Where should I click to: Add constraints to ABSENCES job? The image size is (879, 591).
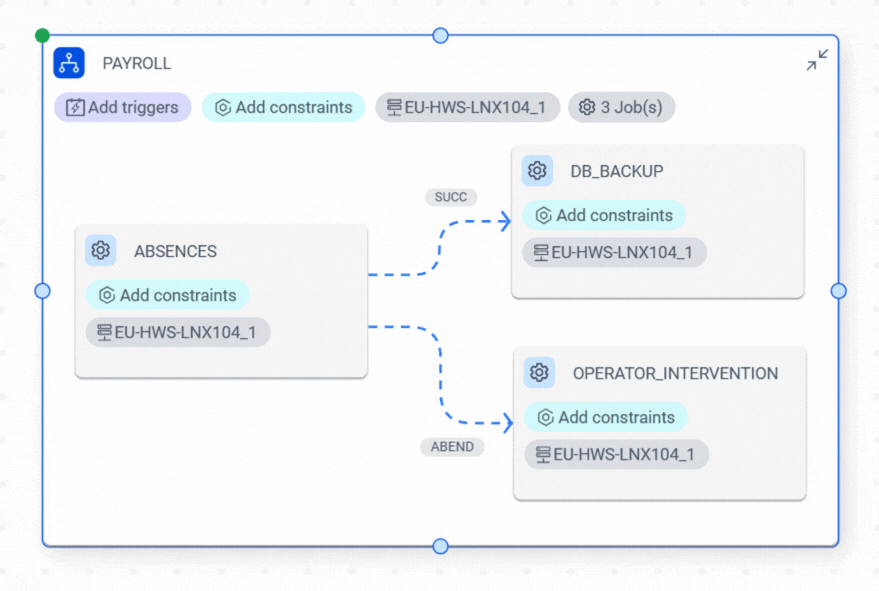coord(167,295)
